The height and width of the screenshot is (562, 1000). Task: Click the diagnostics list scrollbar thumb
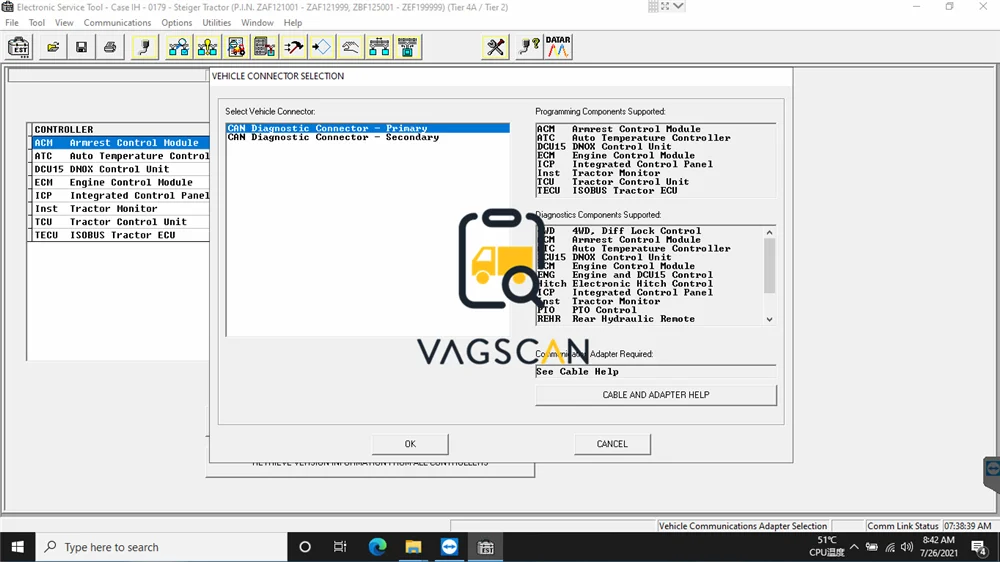[770, 266]
